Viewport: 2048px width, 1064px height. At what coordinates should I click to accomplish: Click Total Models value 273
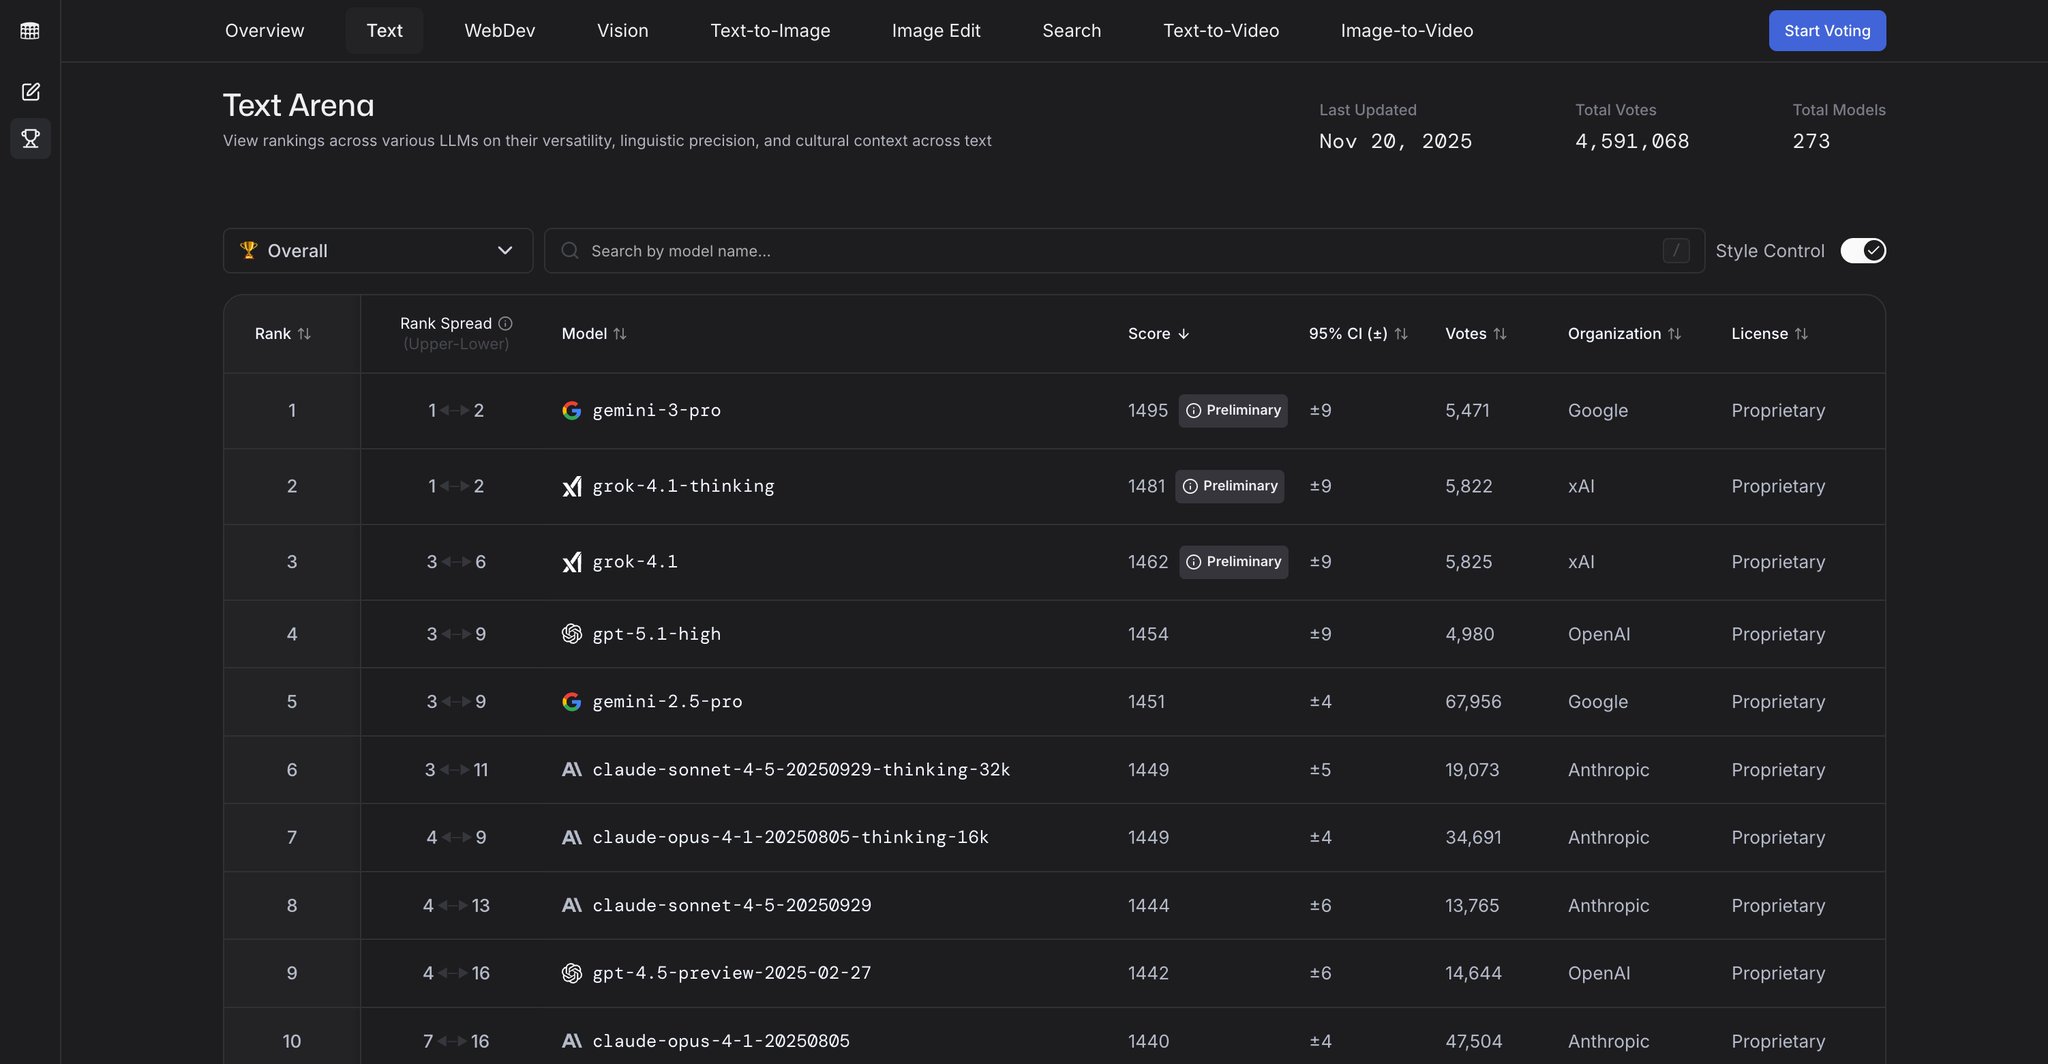pos(1811,142)
